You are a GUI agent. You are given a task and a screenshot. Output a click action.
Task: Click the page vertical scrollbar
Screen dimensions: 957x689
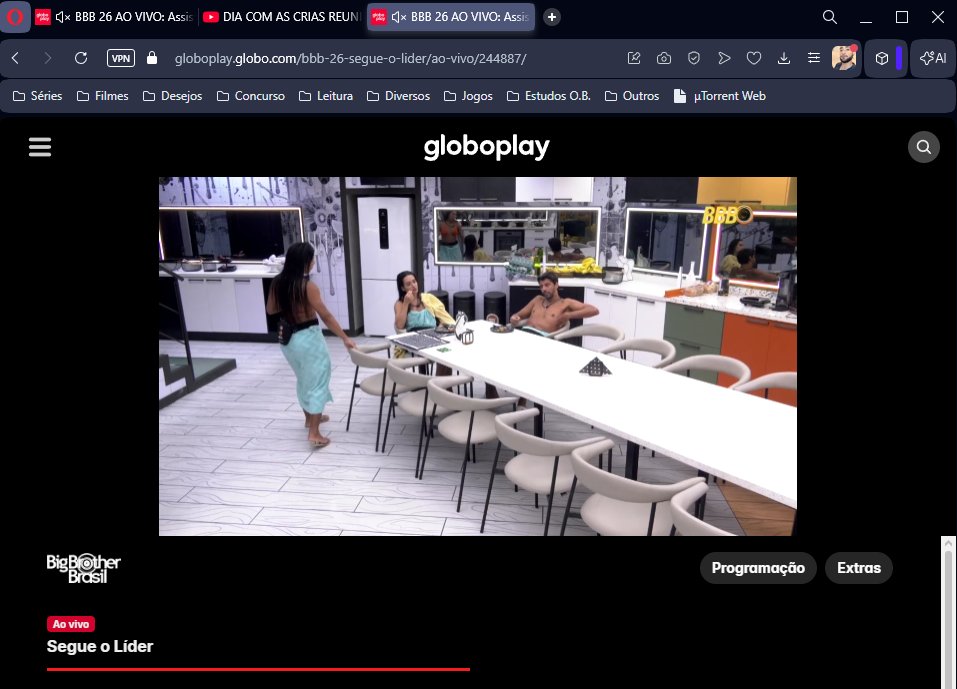pyautogui.click(x=948, y=612)
